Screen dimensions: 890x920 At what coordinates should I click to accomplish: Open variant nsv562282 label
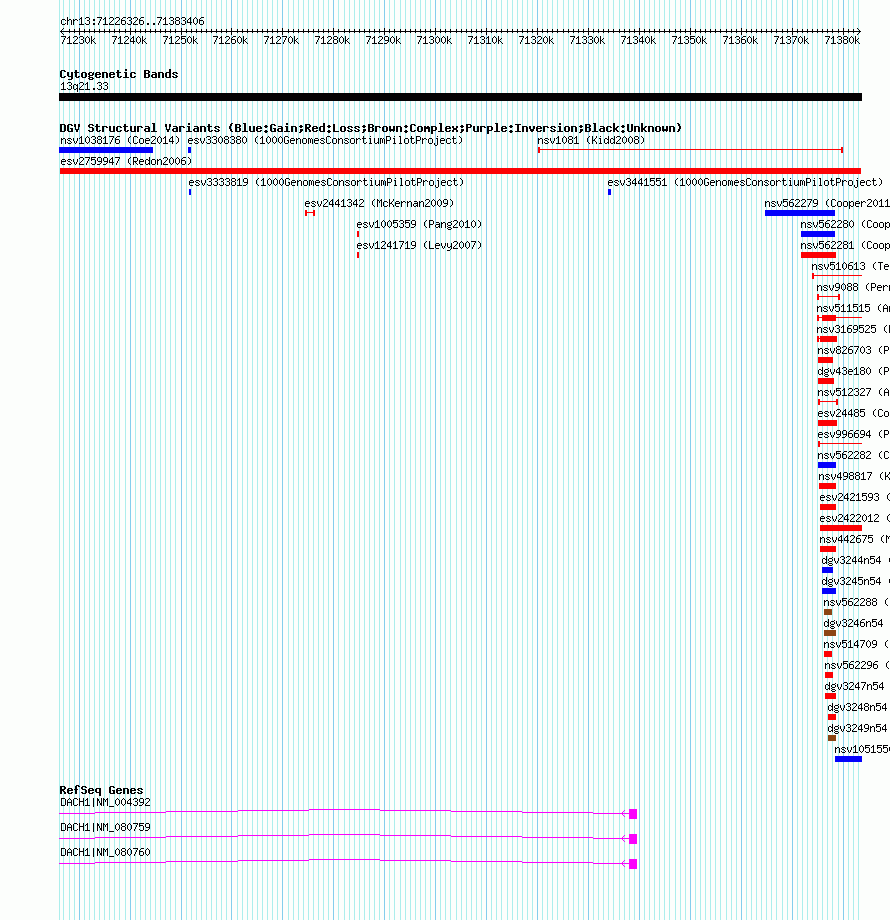(854, 455)
